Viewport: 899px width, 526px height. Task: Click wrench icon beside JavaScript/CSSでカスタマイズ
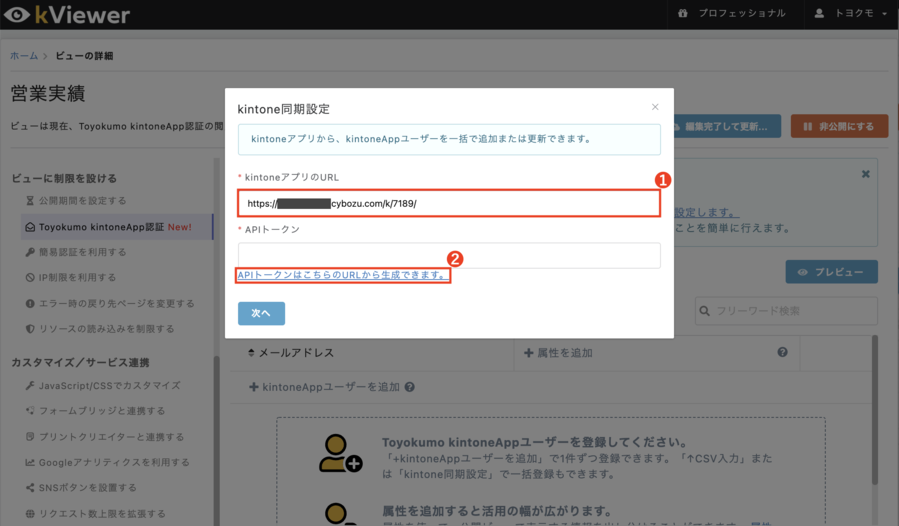click(x=30, y=386)
